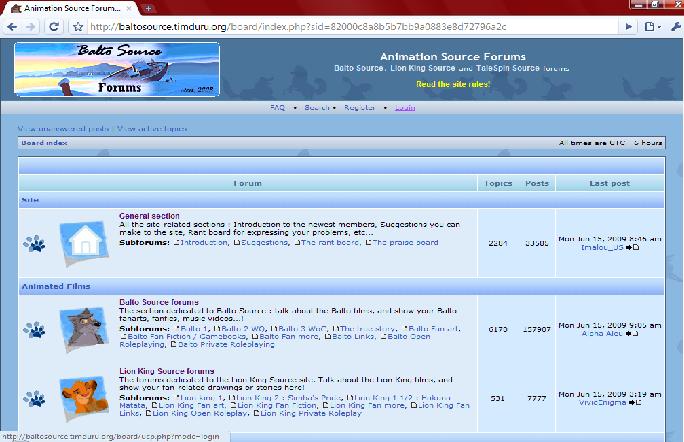Open the General section forum title
This screenshot has width=684, height=442.
coord(149,216)
